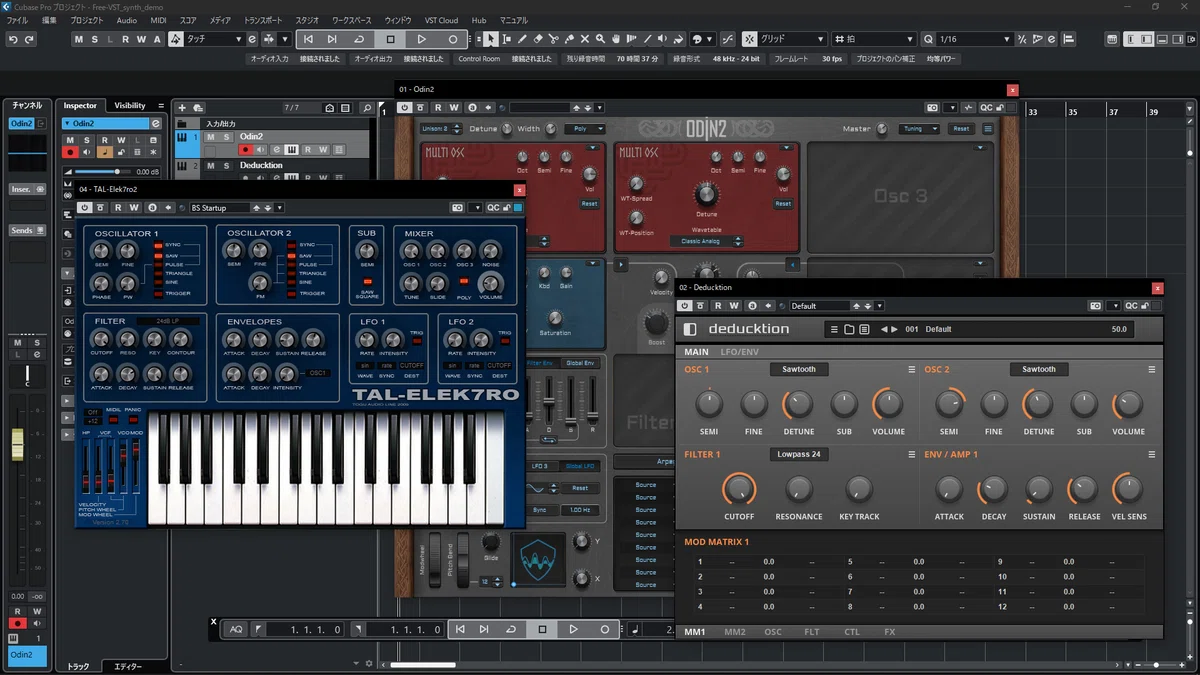Undo the last action with the undo arrow

(13, 39)
